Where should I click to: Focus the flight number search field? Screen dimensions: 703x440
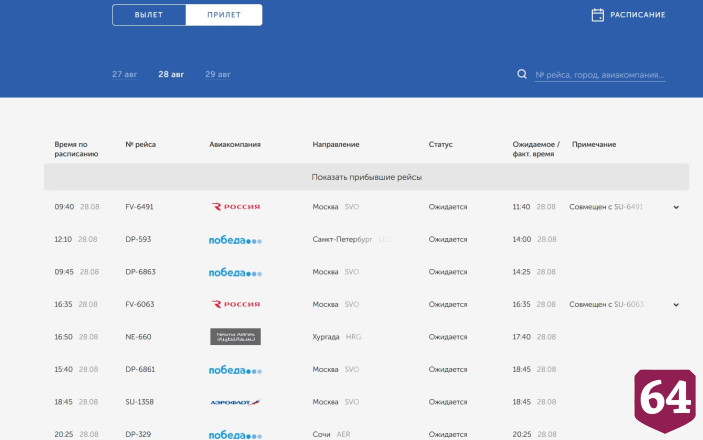pyautogui.click(x=600, y=75)
